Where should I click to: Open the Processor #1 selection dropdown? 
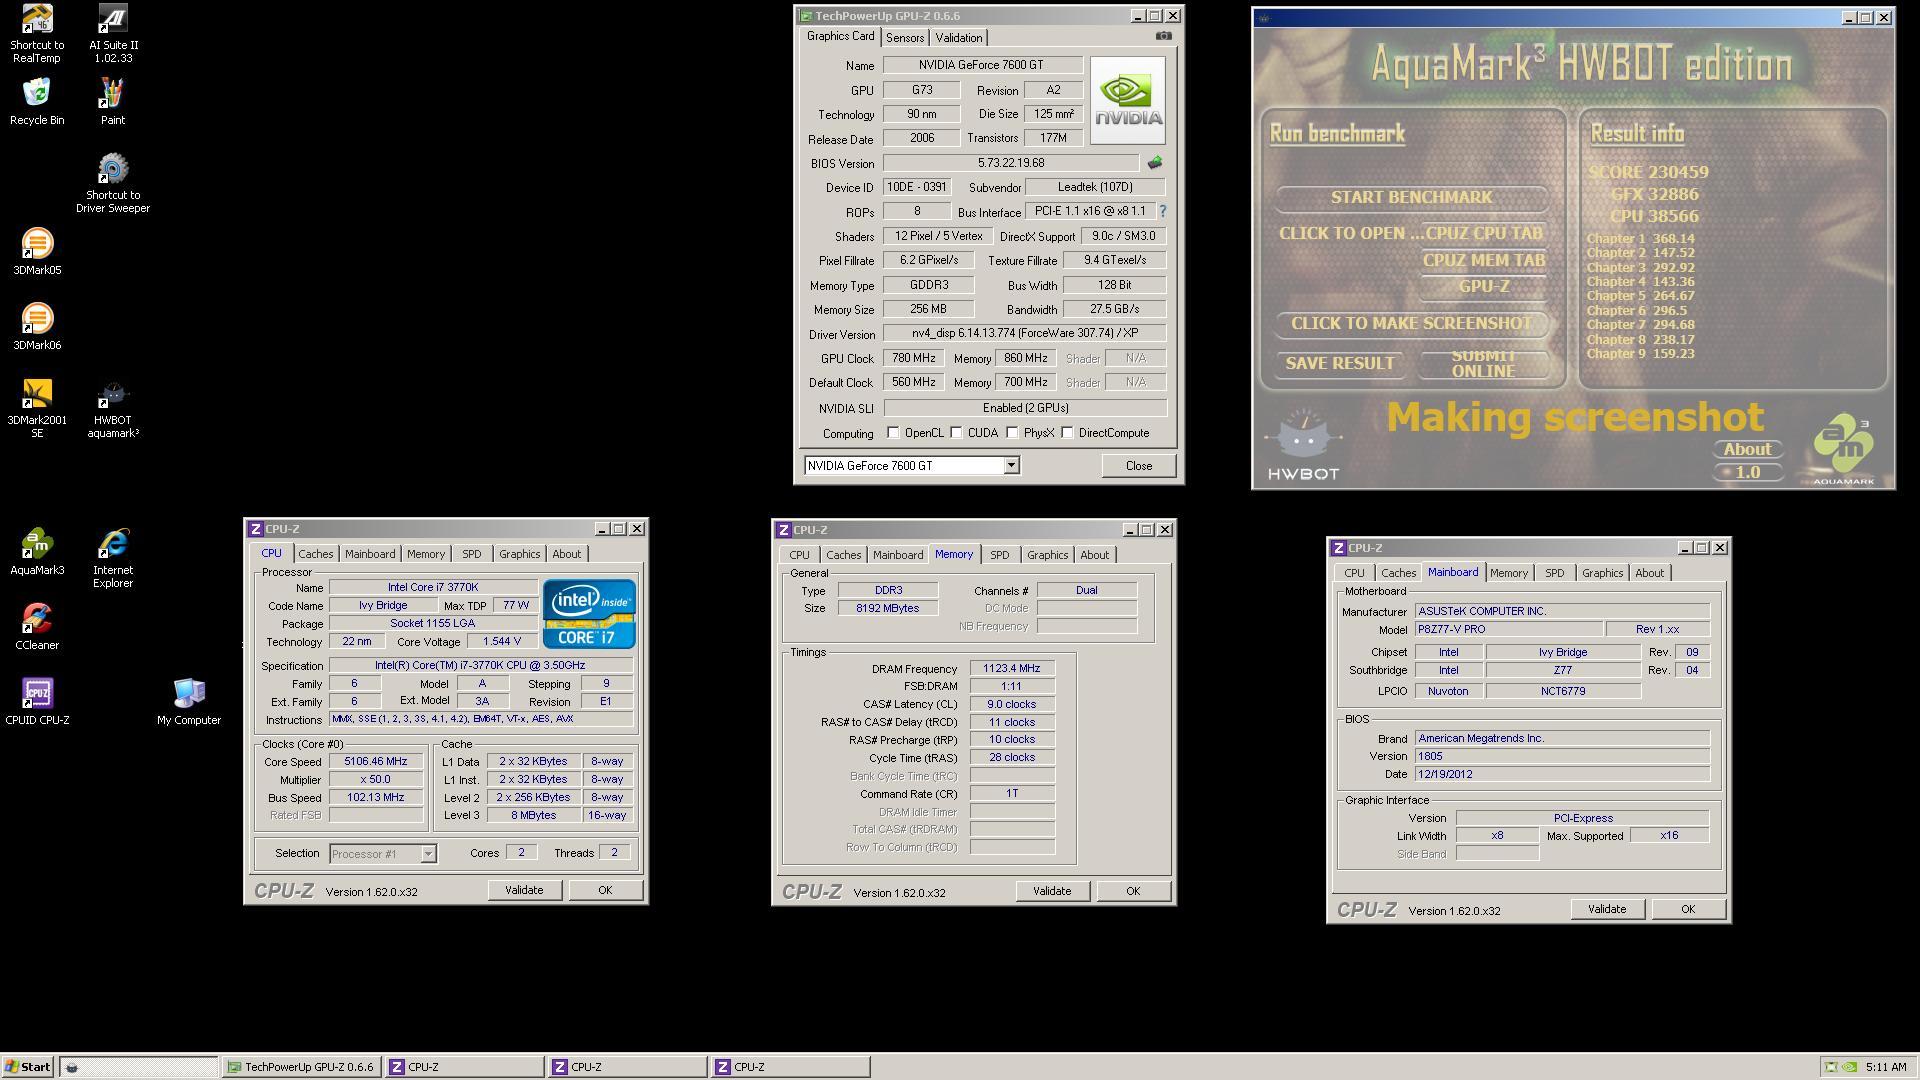(x=428, y=854)
